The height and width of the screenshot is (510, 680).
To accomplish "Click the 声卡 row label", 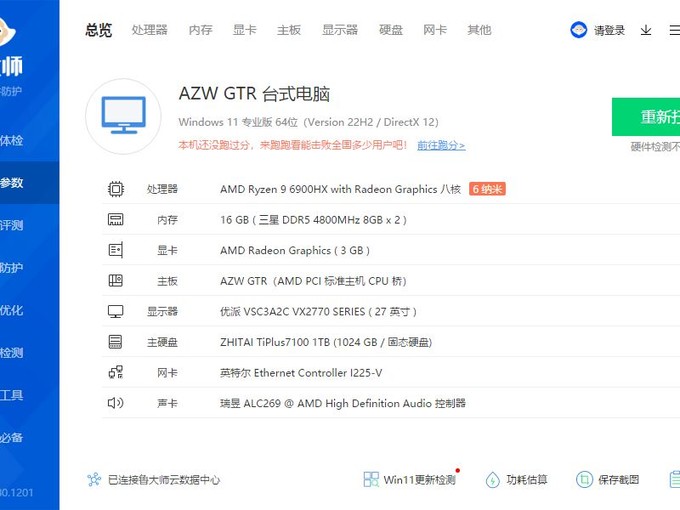I will [x=167, y=403].
